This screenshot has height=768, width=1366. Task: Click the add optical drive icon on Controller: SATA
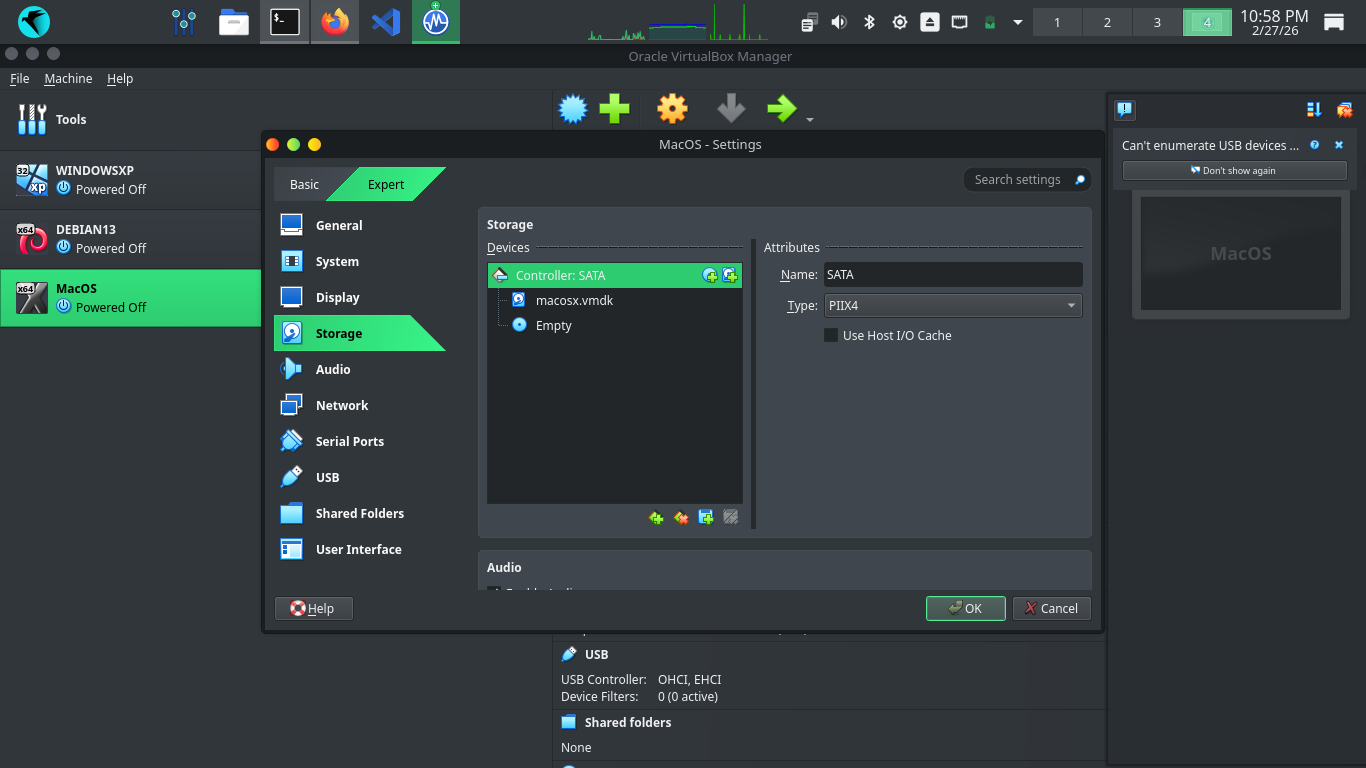(710, 276)
